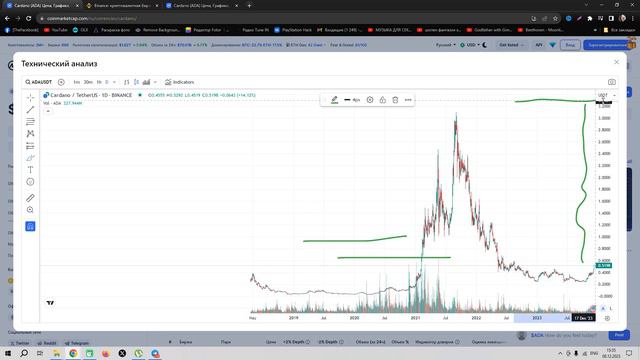Toggle log scale L button
The width and height of the screenshot is (640, 360).
pos(611,309)
